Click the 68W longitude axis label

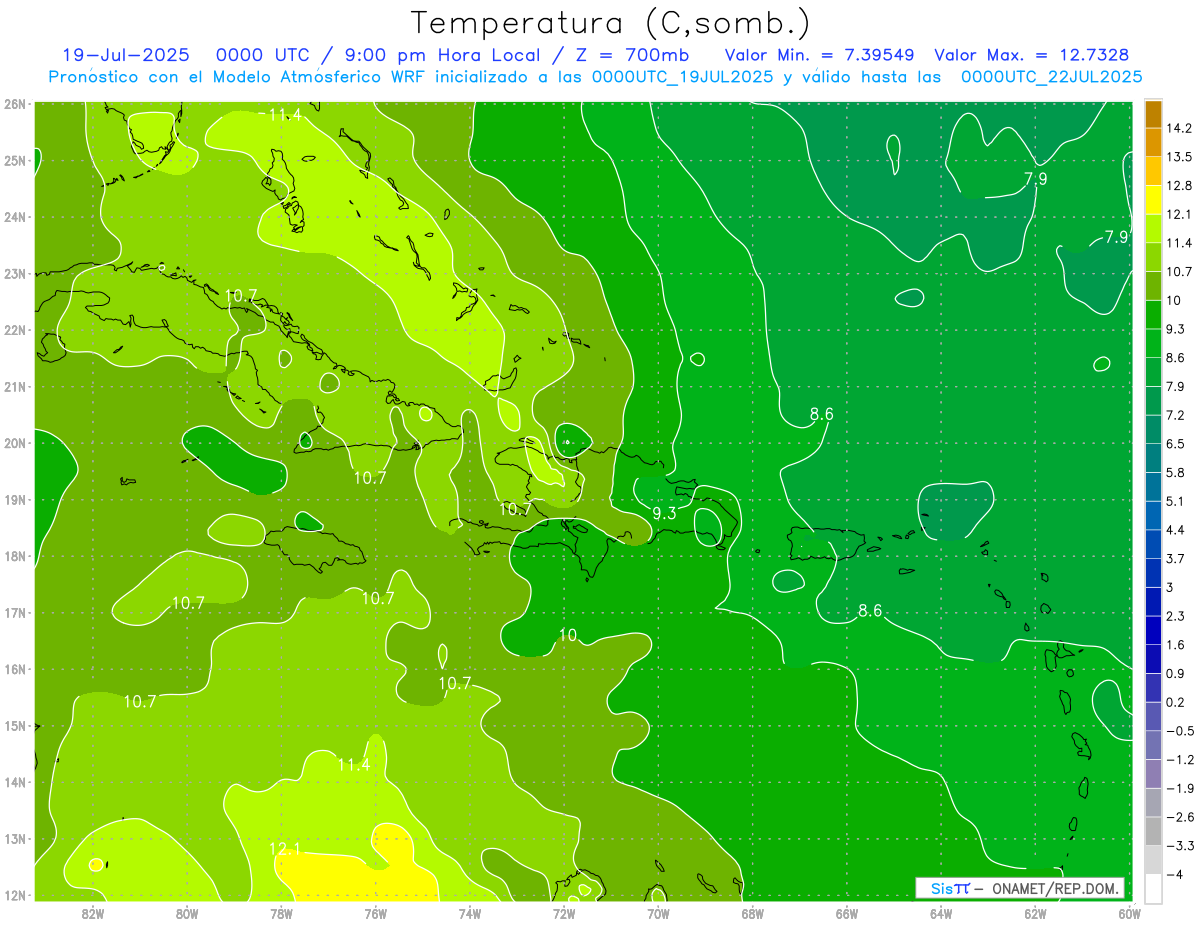pyautogui.click(x=753, y=913)
